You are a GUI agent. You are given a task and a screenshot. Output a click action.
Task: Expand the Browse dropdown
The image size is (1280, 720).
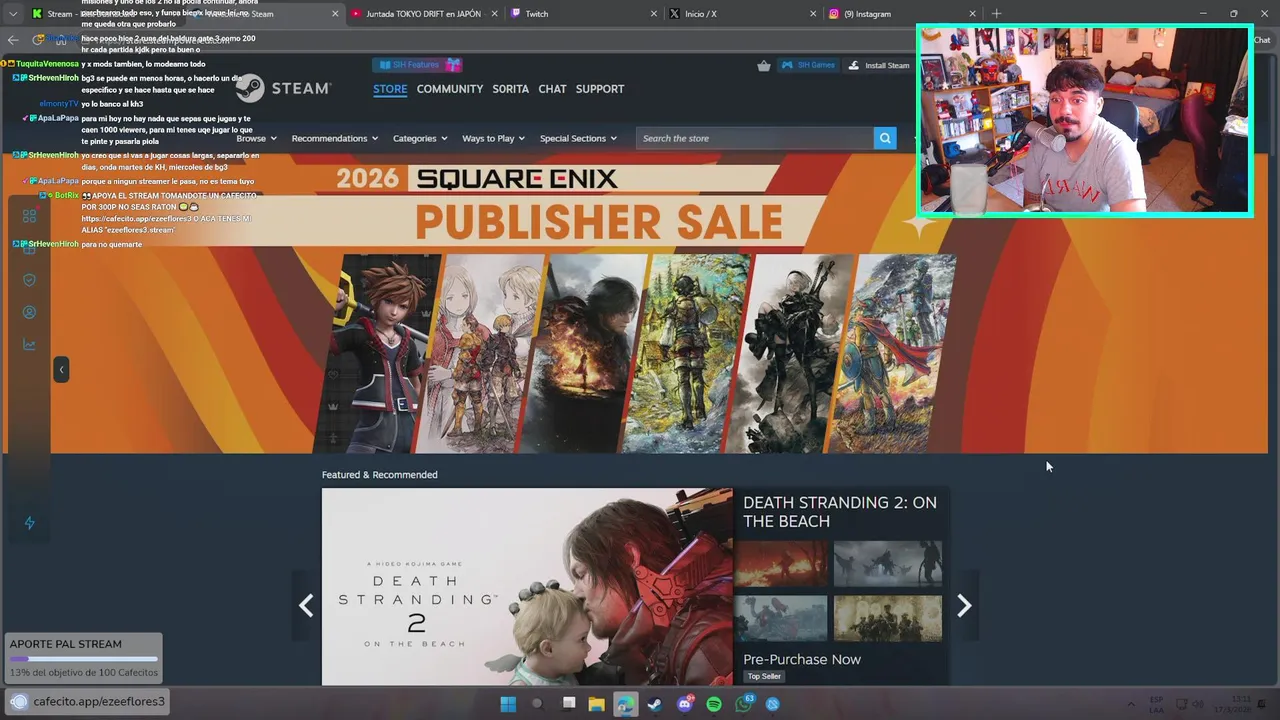(x=257, y=138)
